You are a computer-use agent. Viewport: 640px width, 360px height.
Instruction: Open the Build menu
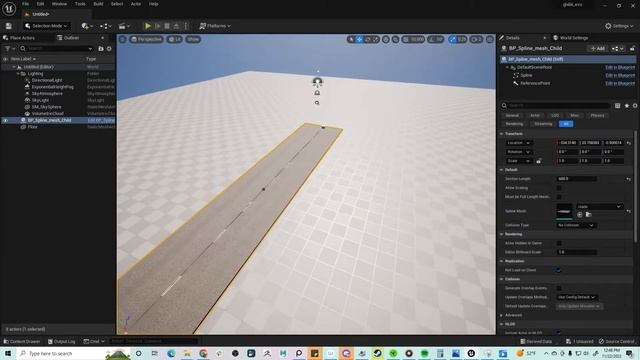tap(98, 4)
